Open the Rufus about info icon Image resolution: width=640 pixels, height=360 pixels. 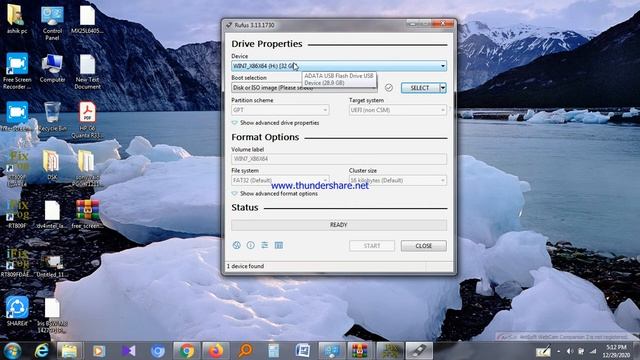tap(251, 245)
